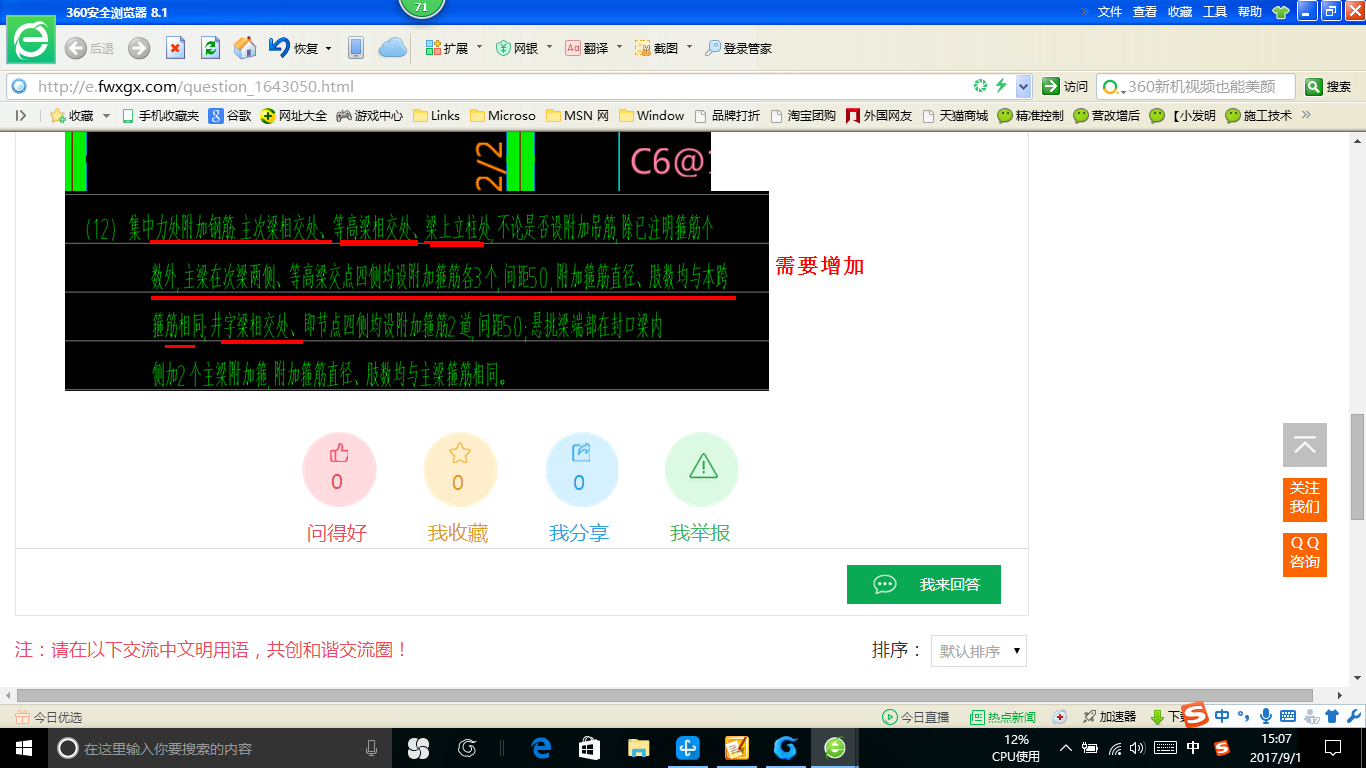Open File Explorer from the taskbar
This screenshot has height=768, width=1366.
point(639,747)
